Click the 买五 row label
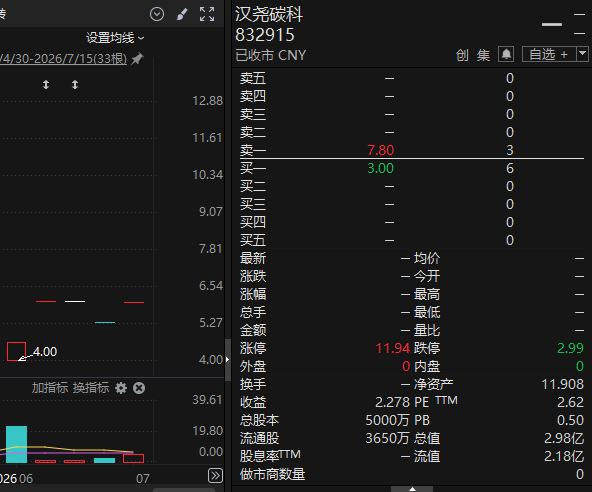The height and width of the screenshot is (492, 592). [x=253, y=240]
